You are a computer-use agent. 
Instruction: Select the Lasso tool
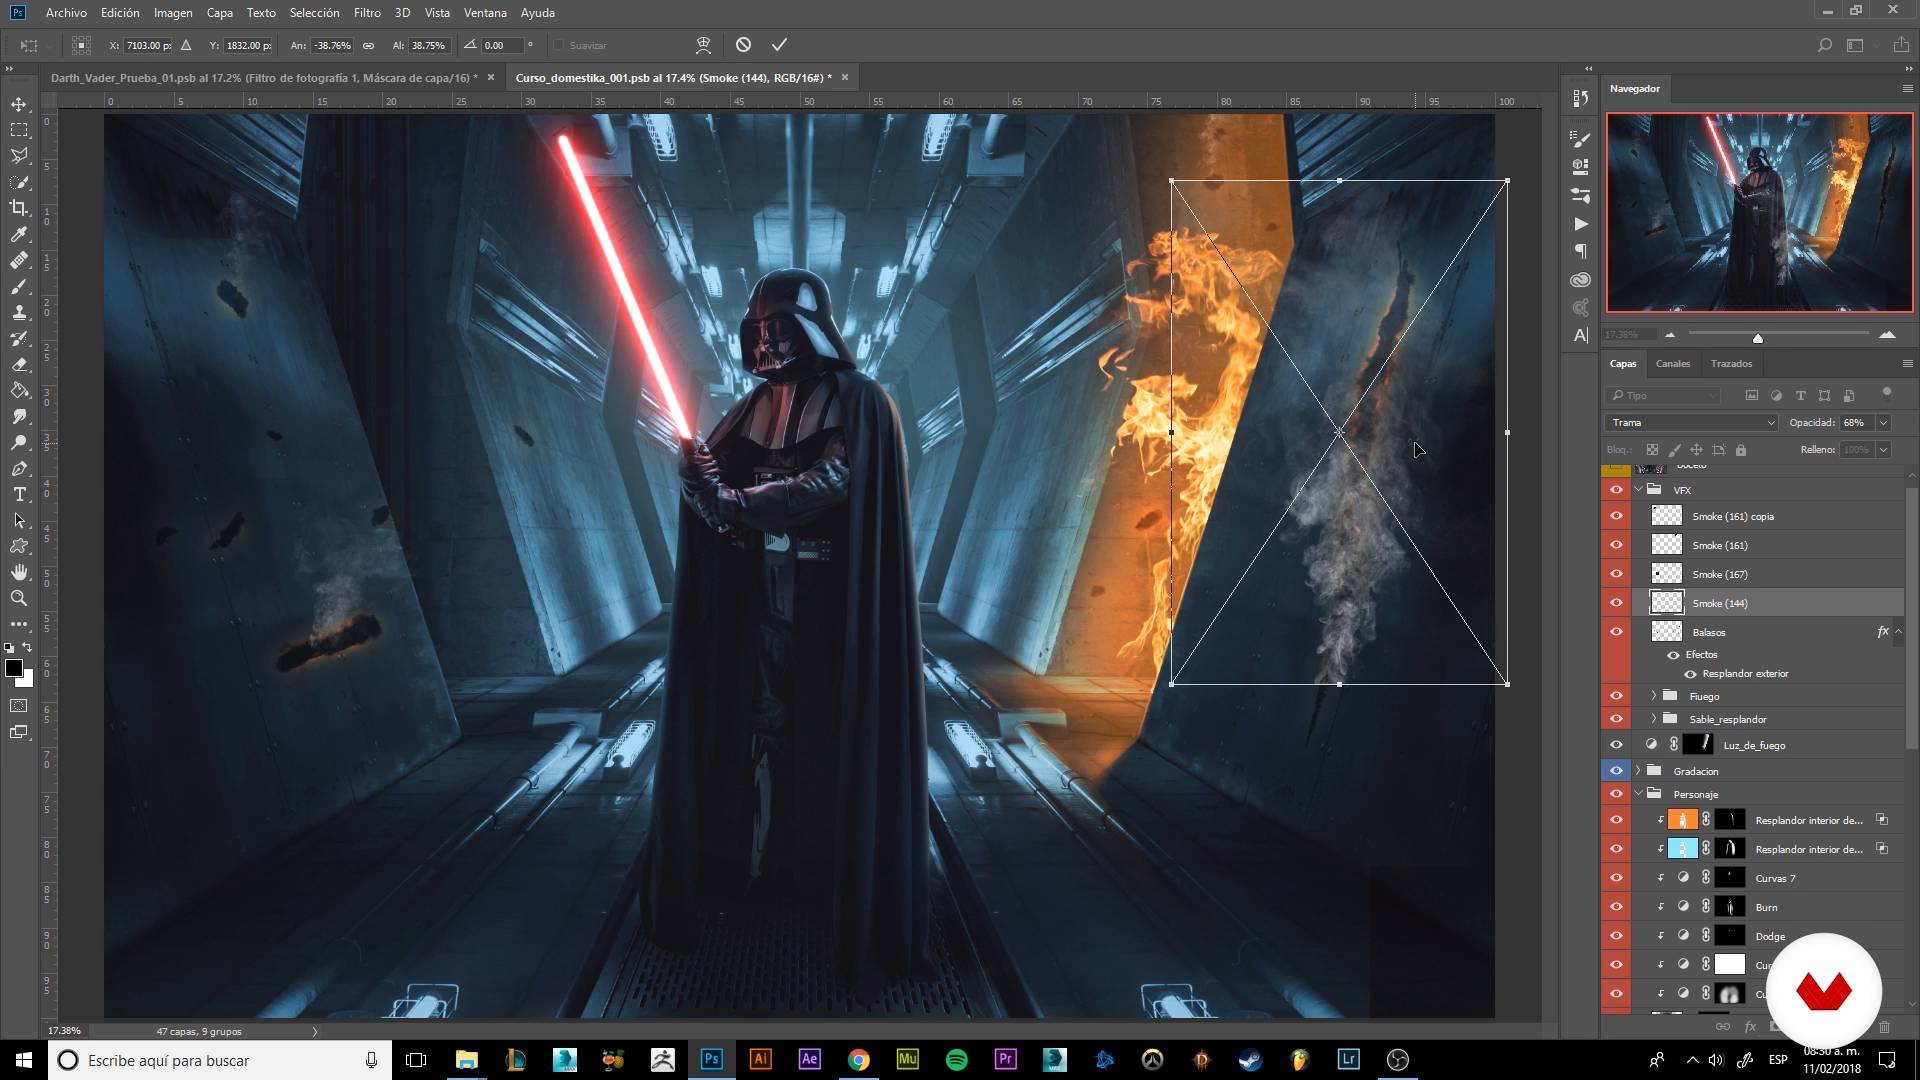19,156
